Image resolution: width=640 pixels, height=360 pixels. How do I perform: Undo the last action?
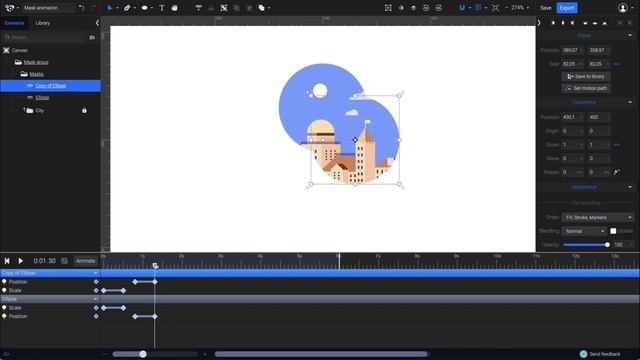coord(81,8)
